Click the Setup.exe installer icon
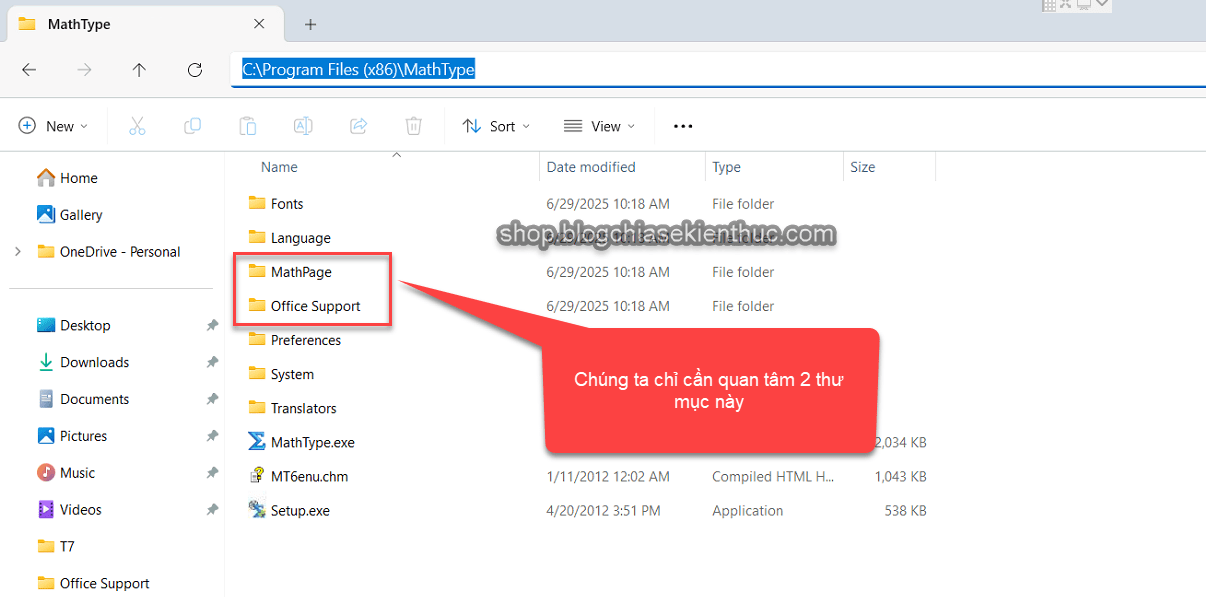The image size is (1206, 597). pos(257,510)
